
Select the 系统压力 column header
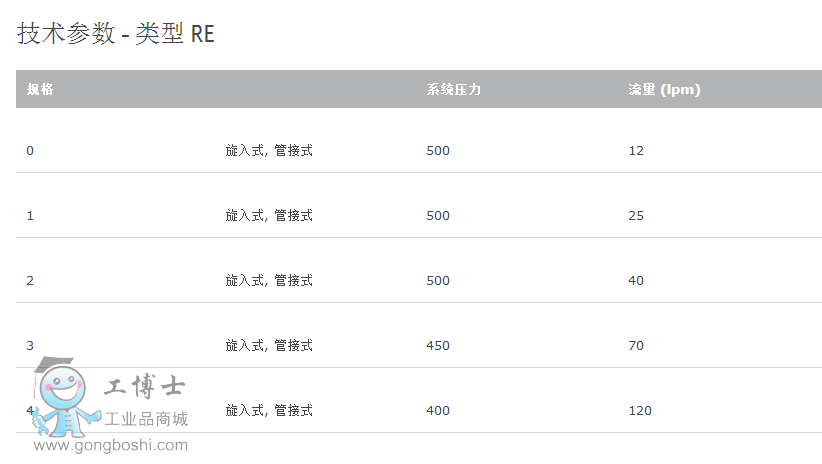click(x=453, y=90)
